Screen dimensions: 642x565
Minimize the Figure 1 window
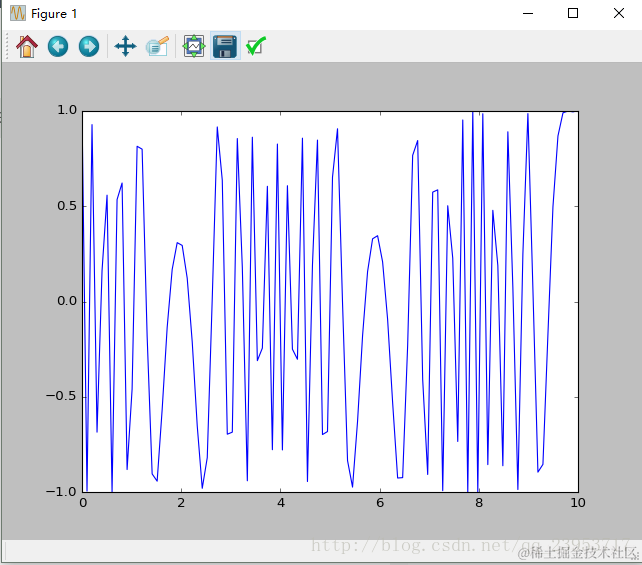(x=528, y=14)
